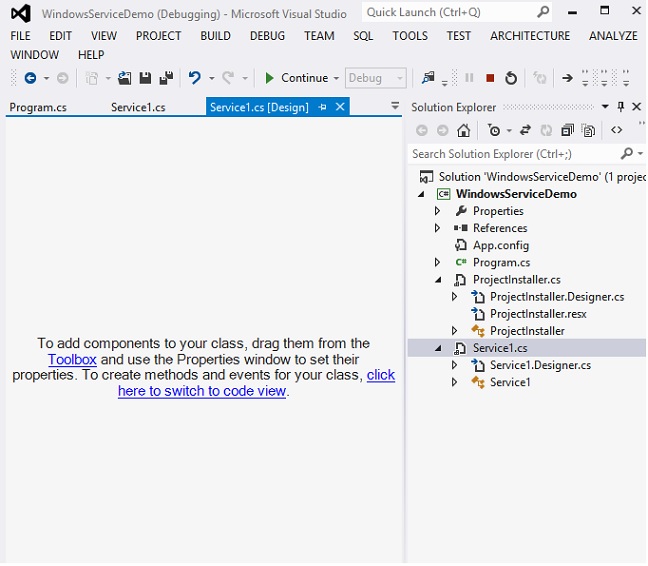This screenshot has width=648, height=566.
Task: Click Collapse All icon in Solution Explorer
Action: (568, 130)
